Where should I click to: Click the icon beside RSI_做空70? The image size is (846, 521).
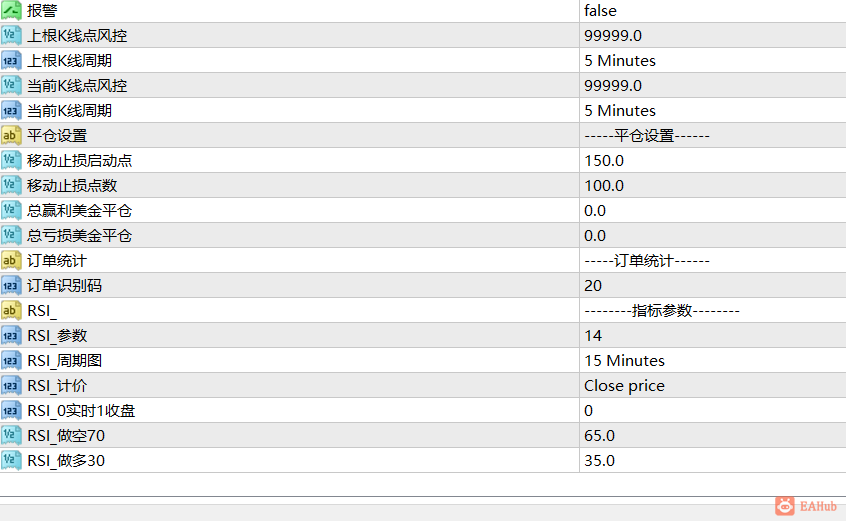(x=11, y=435)
